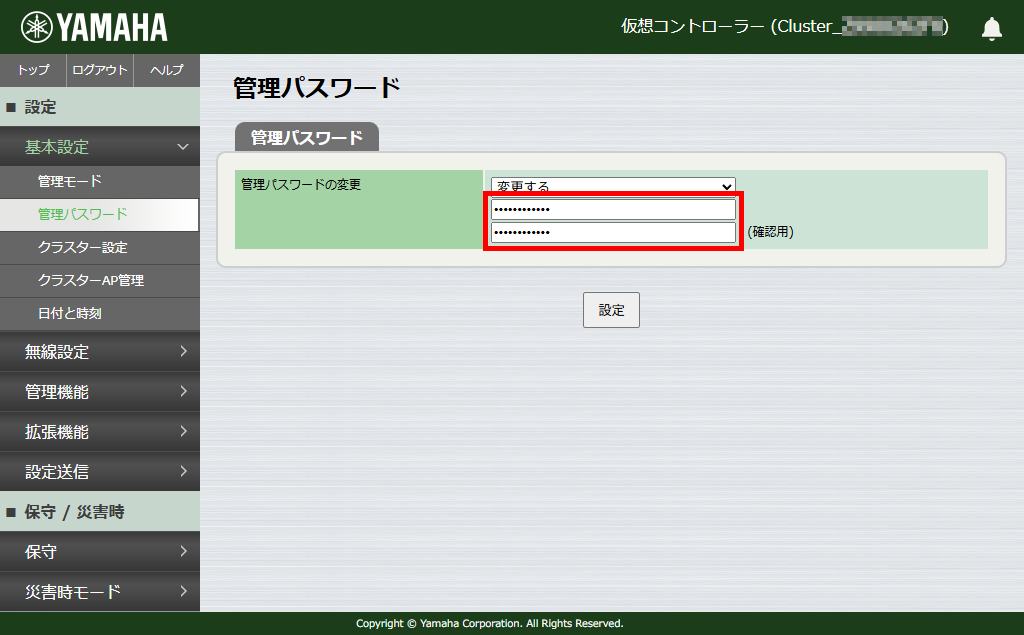Collapse the 基本設定 section chevron

coord(183,147)
